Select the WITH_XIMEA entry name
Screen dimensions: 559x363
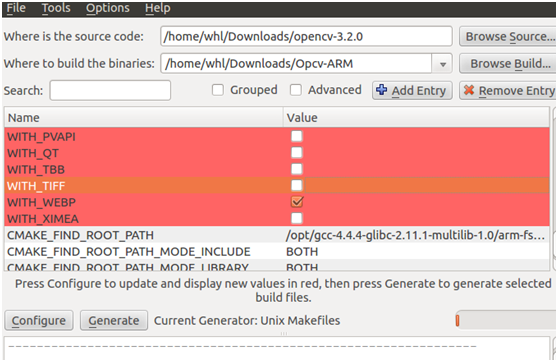[43, 219]
